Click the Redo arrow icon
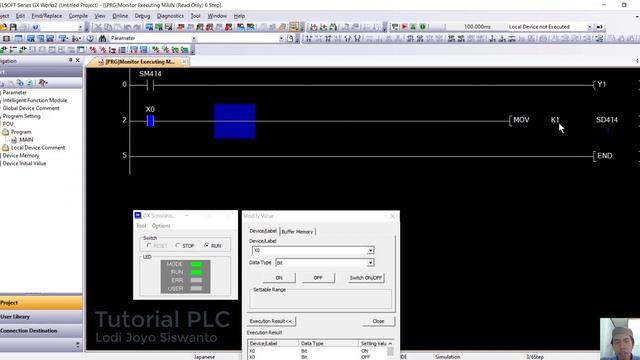Image resolution: width=640 pixels, height=360 pixels. coord(138,27)
